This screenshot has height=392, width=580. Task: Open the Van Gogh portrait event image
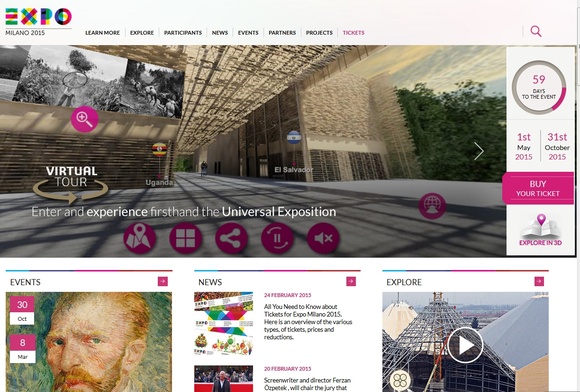[x=89, y=342]
